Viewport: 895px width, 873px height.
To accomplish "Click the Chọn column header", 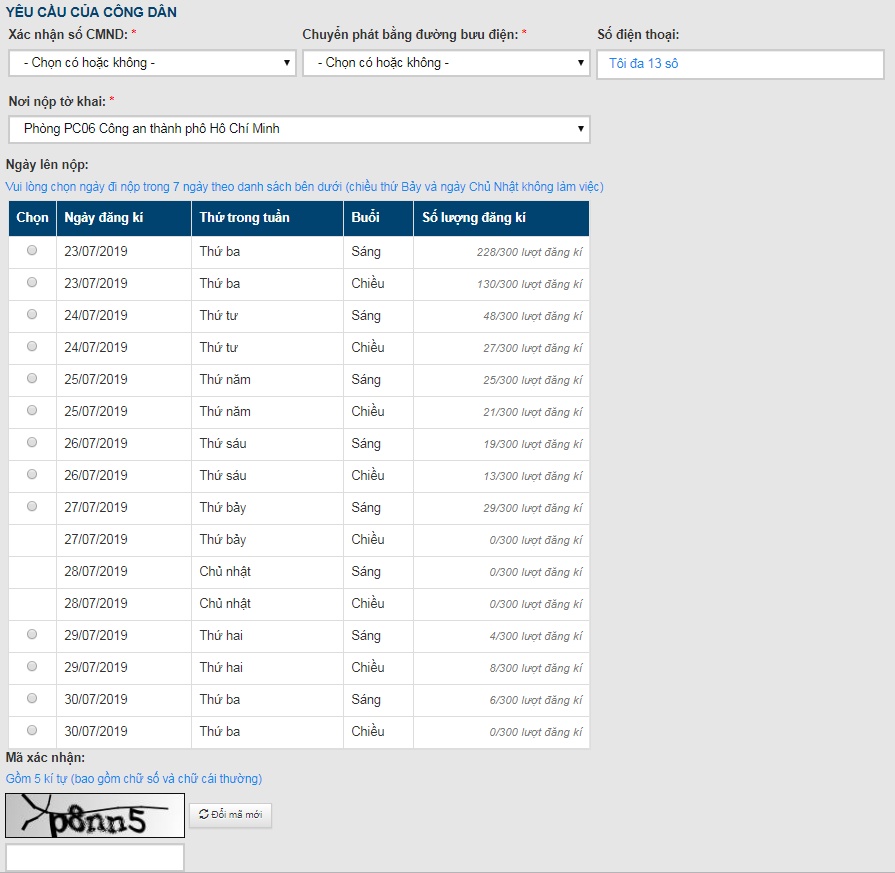I will coord(33,218).
